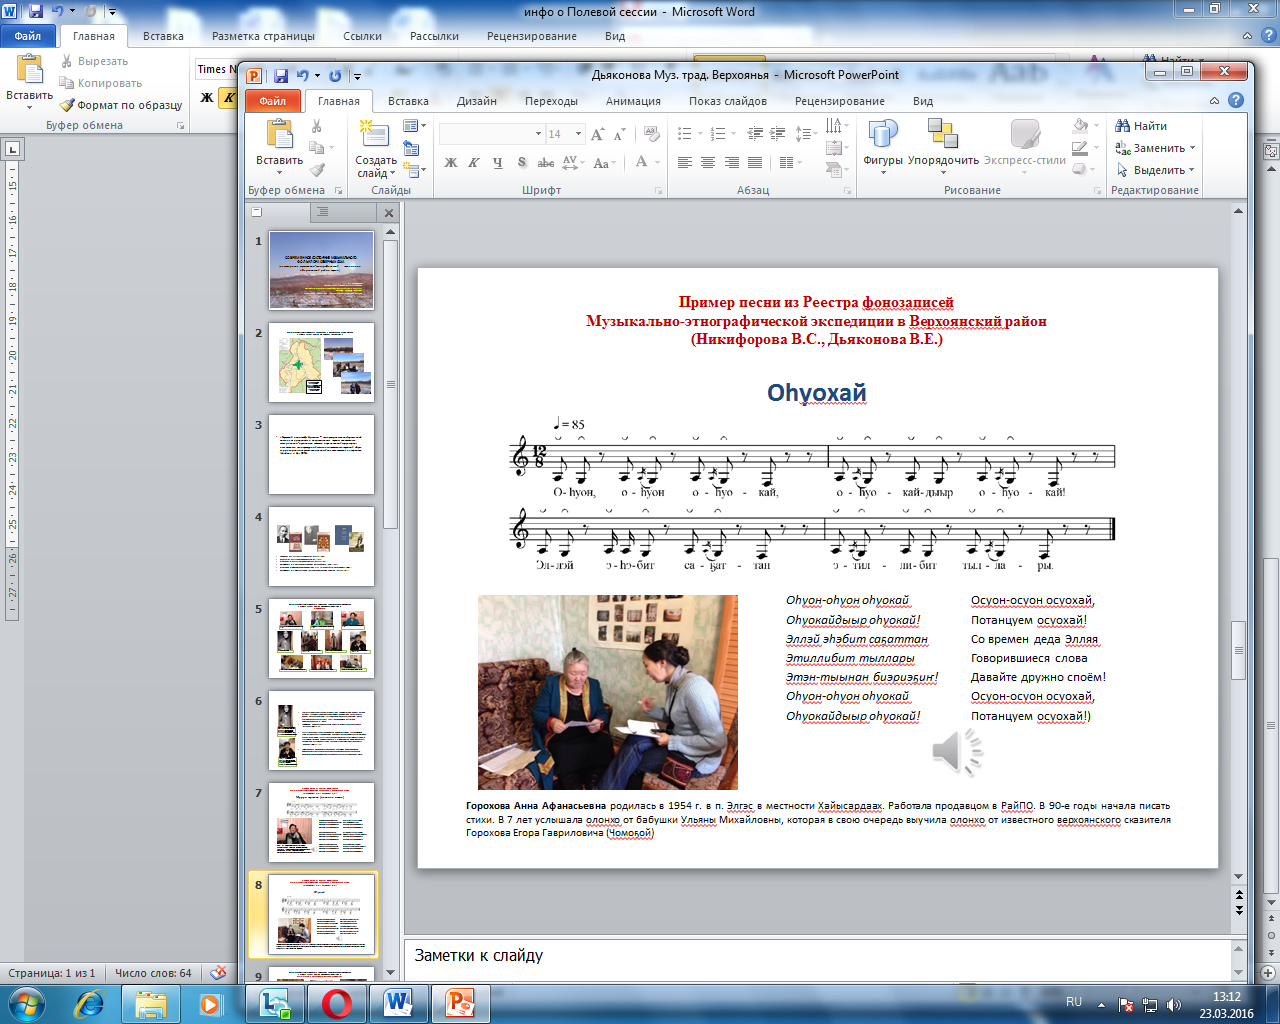Open Internet Explorer from the taskbar
This screenshot has height=1024, width=1280.
point(89,1003)
